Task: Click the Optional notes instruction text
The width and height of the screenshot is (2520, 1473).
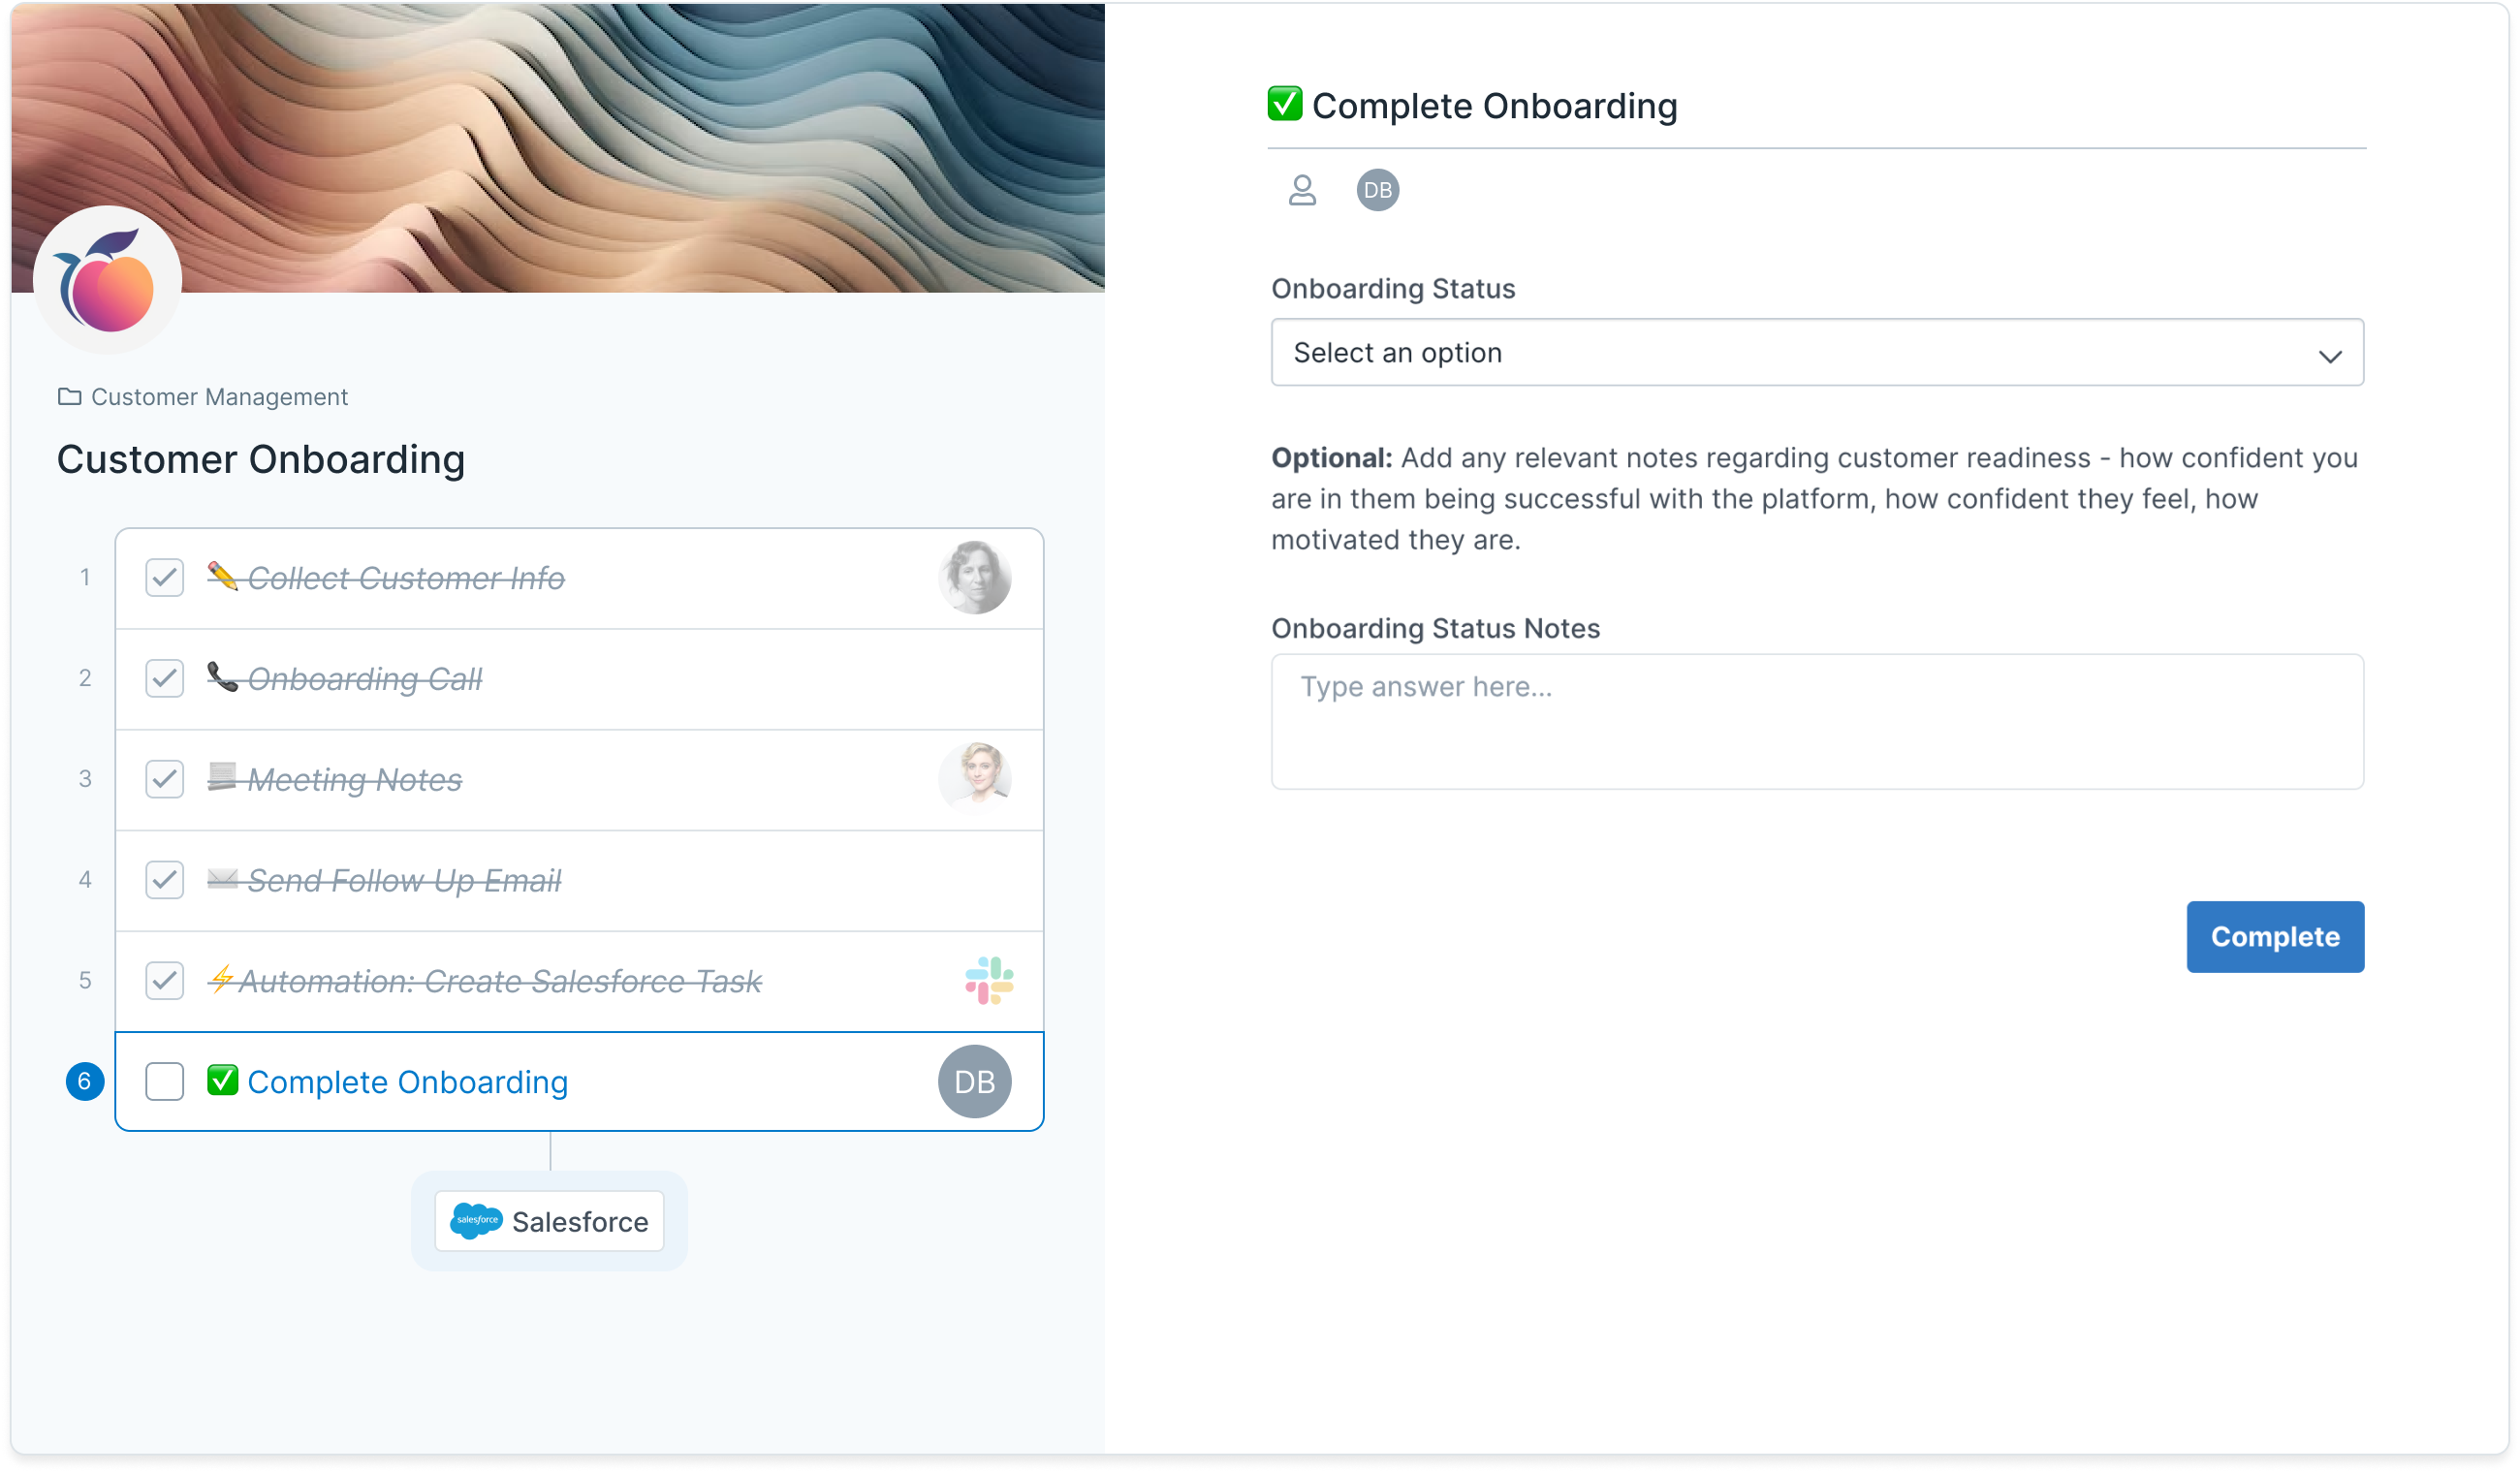Action: tap(1814, 499)
